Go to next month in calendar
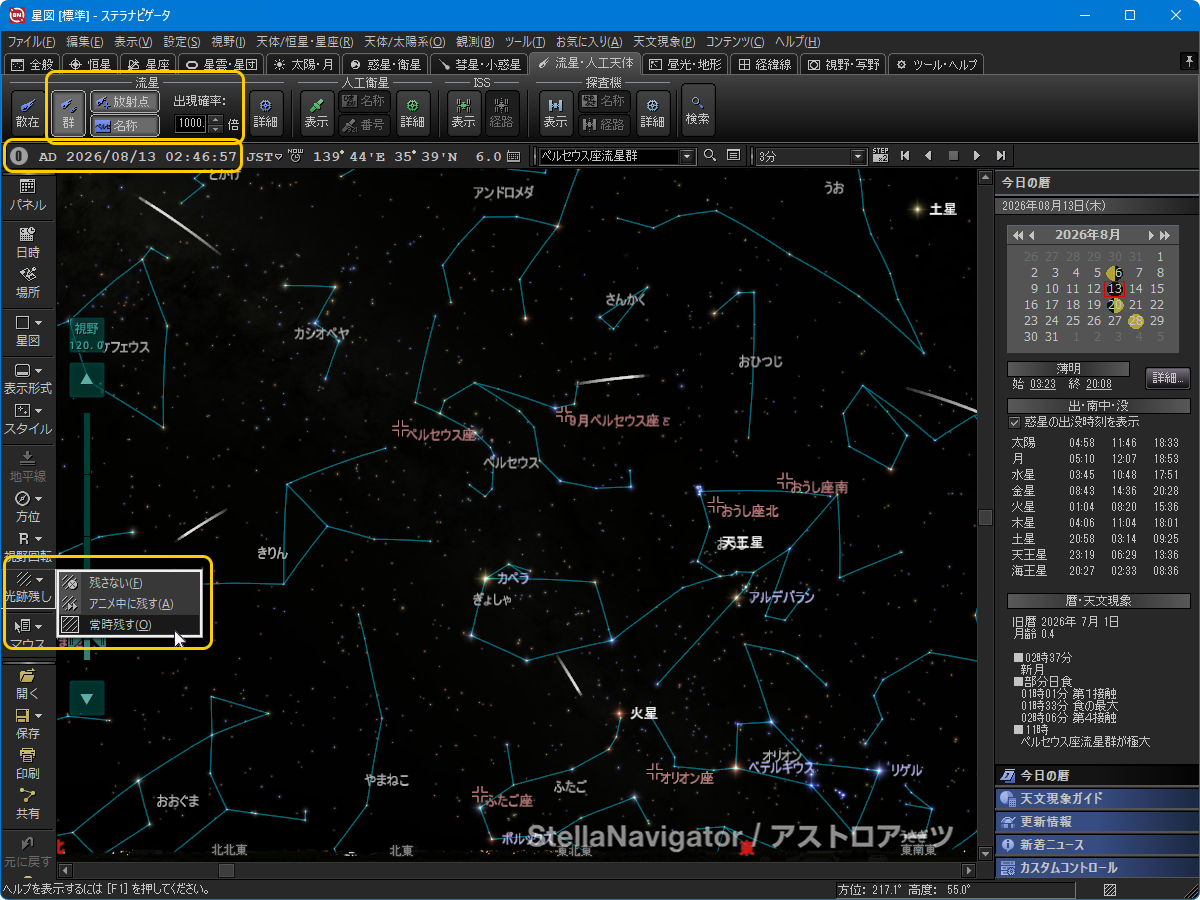 tap(1152, 235)
